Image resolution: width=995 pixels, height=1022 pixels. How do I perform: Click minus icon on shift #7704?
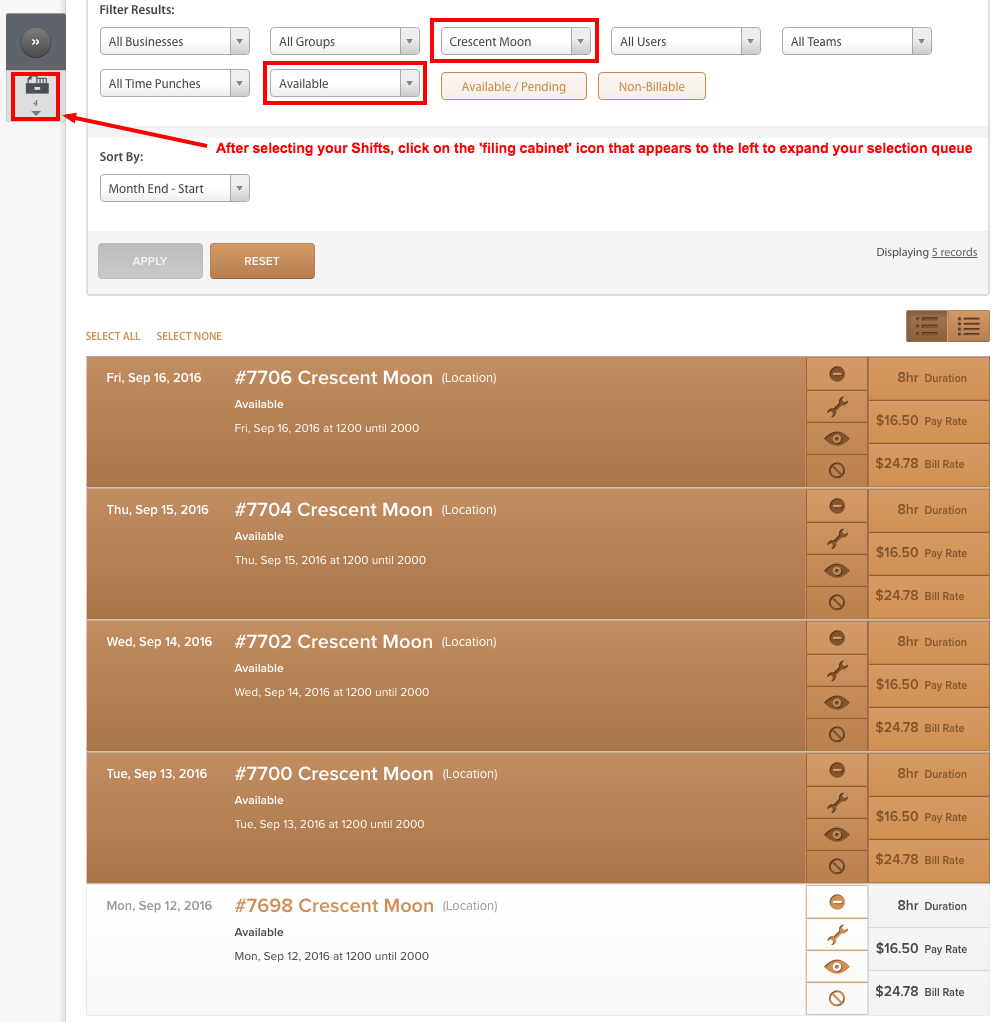(837, 506)
